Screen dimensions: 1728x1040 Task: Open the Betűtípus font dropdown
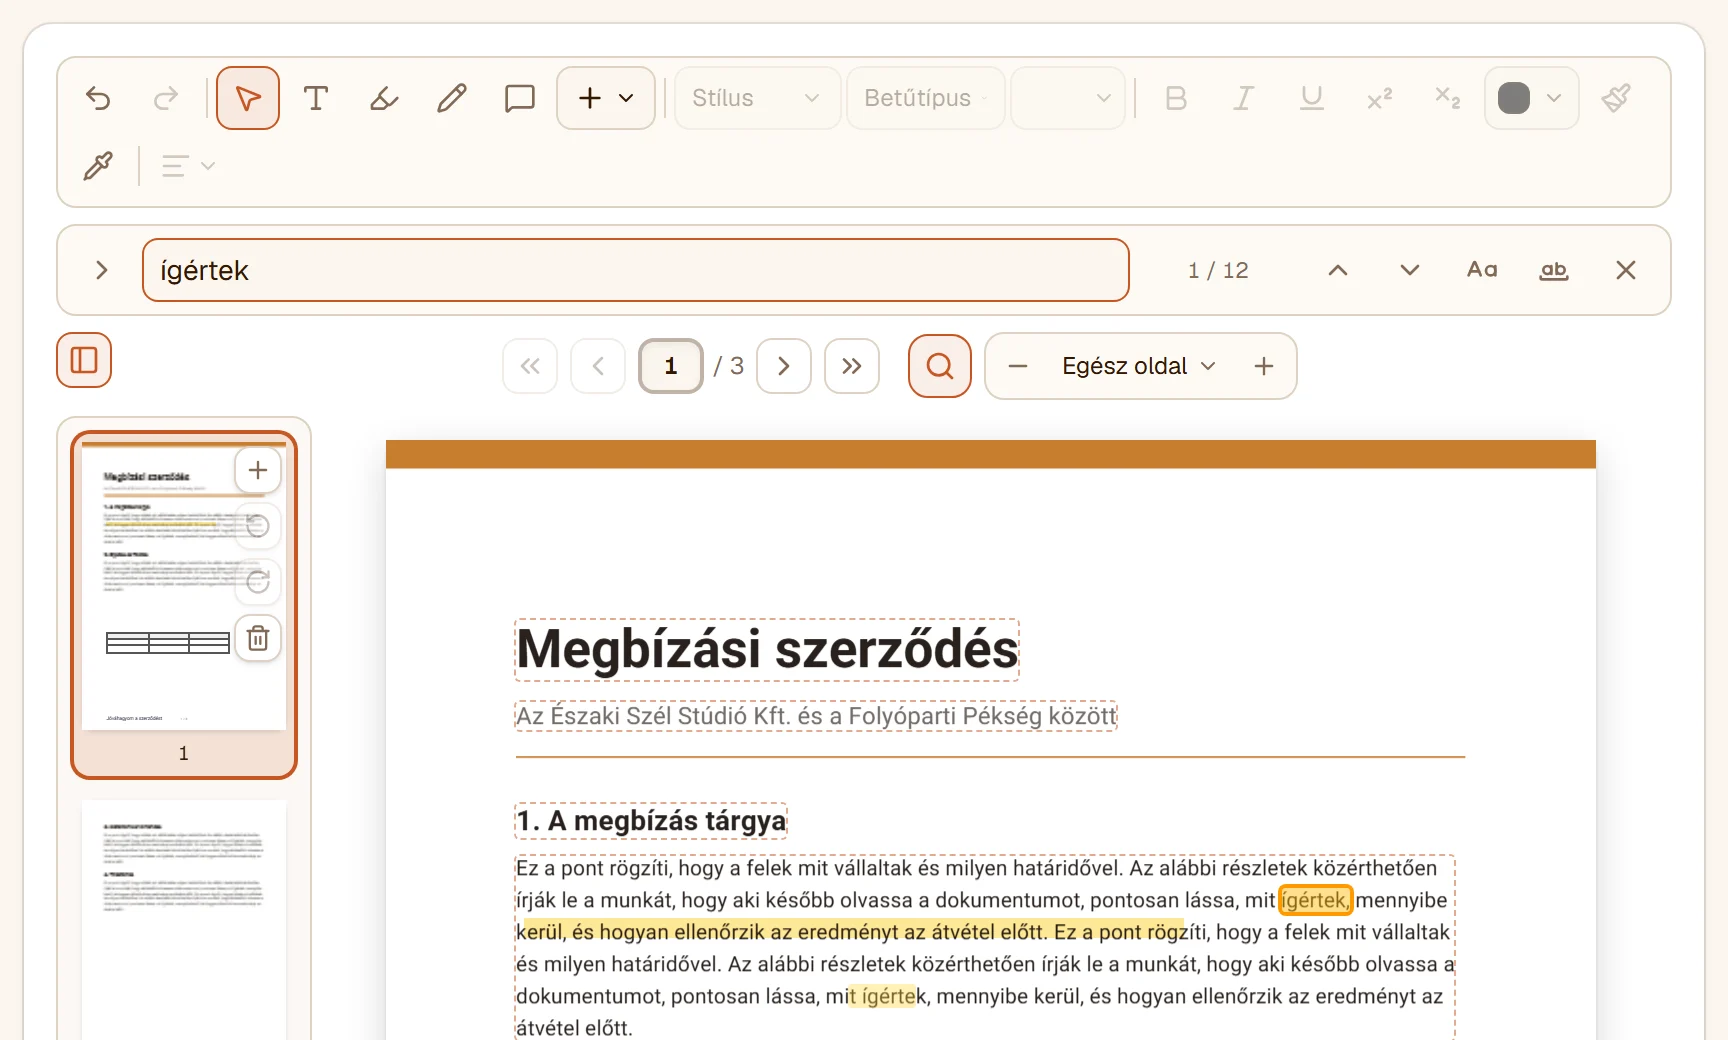926,98
